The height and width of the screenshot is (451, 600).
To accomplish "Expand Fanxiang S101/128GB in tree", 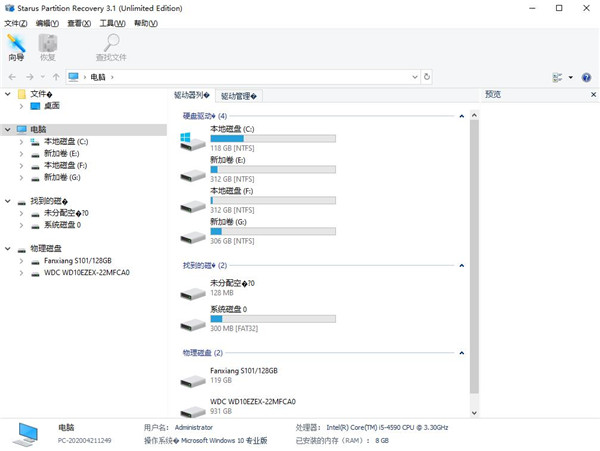I will point(21,261).
